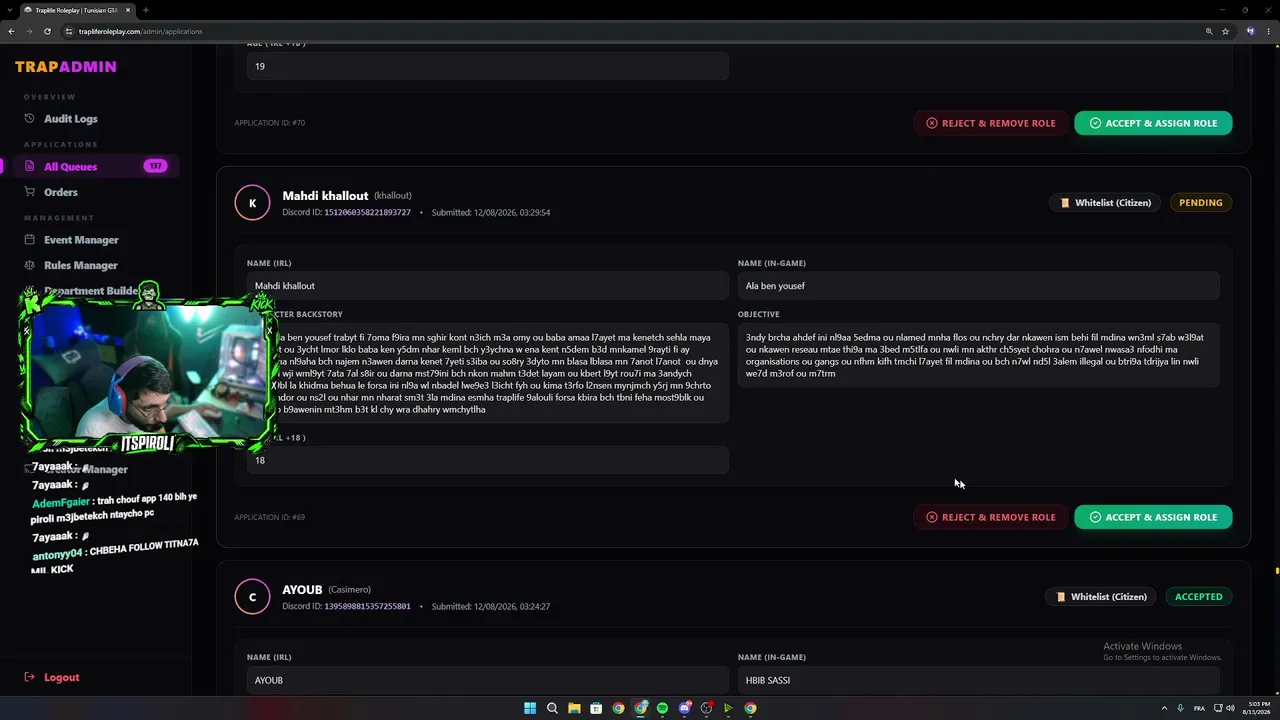Open File Explorer from the taskbar
The height and width of the screenshot is (720, 1280).
574,708
